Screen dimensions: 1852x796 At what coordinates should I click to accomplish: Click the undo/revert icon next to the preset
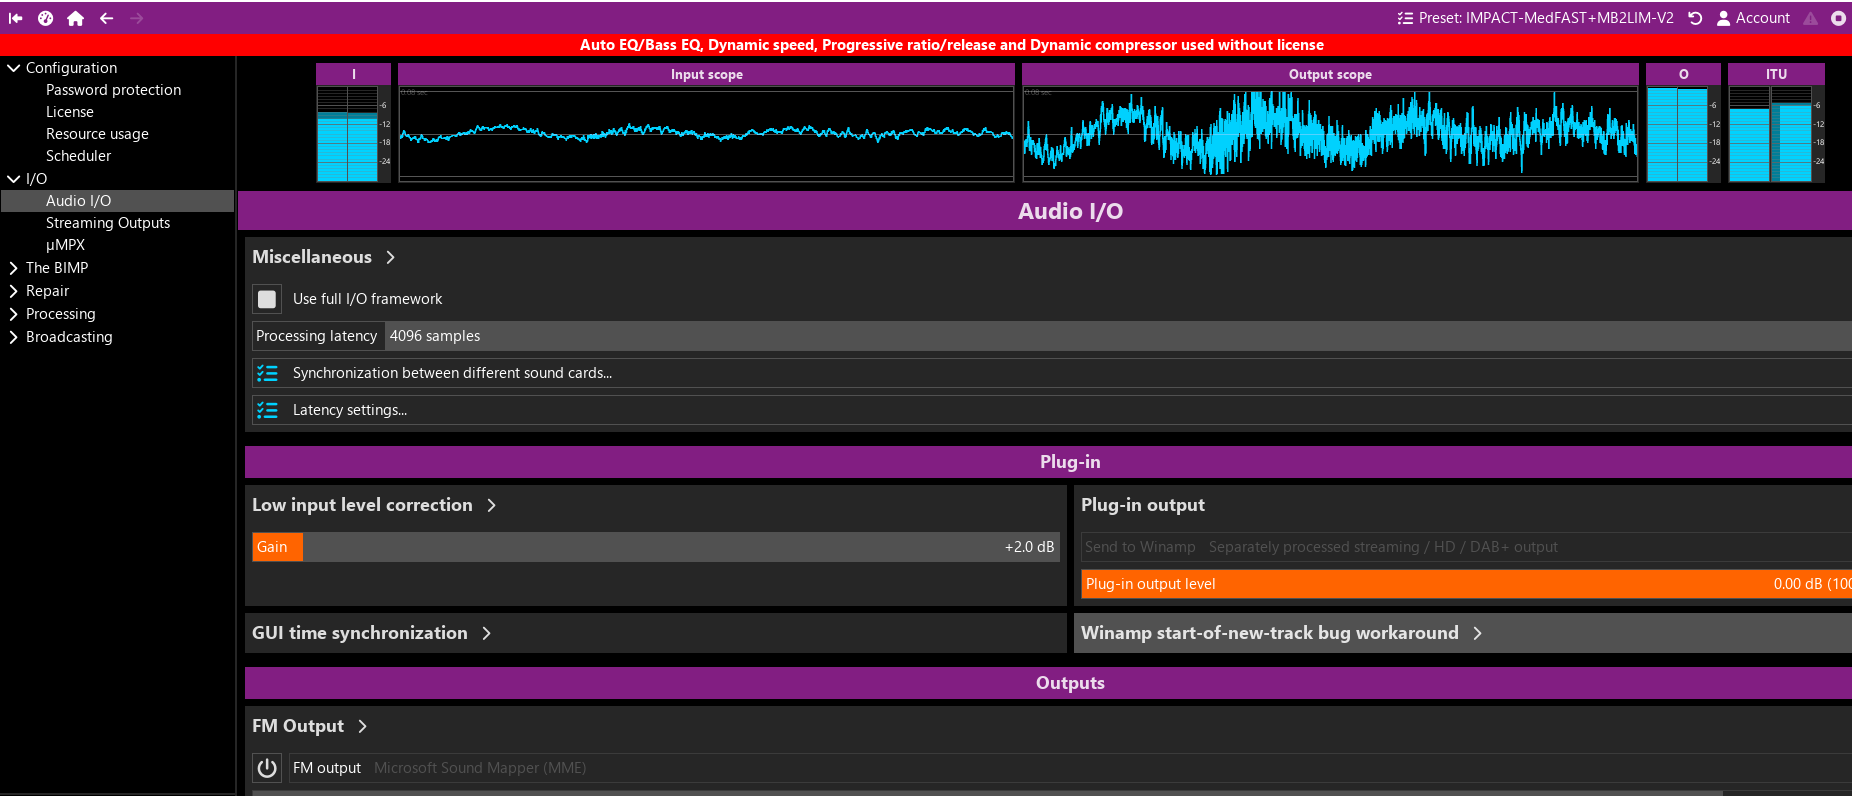coord(1695,18)
